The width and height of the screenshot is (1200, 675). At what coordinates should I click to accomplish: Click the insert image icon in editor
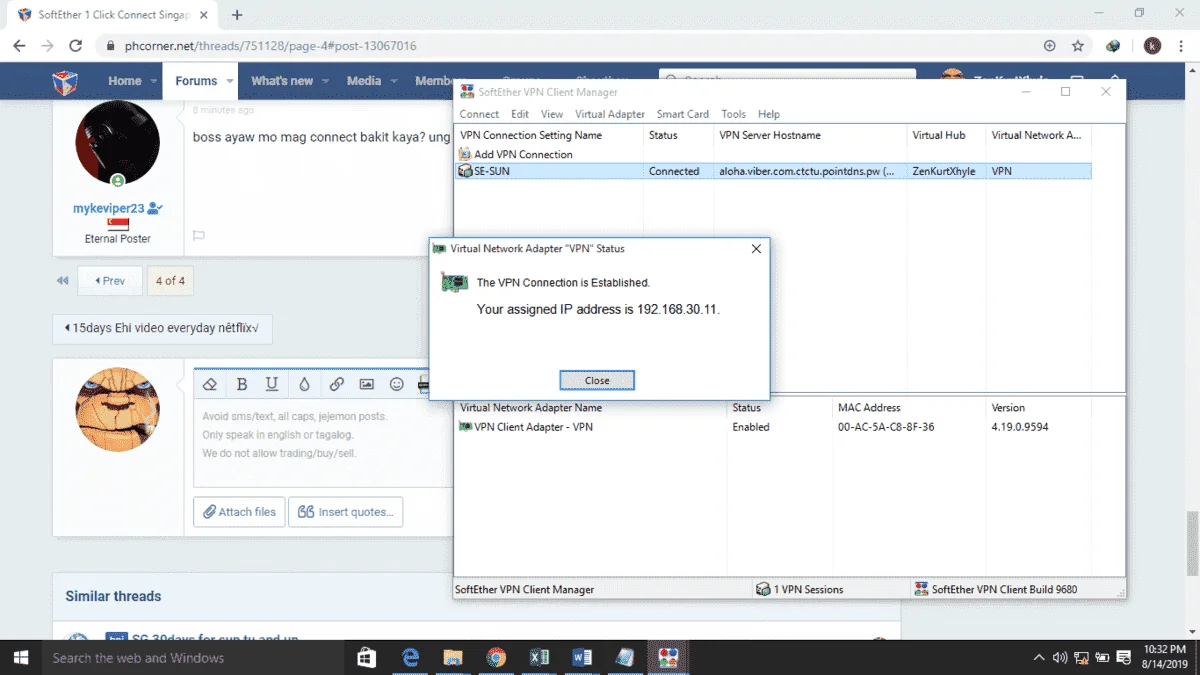367,384
